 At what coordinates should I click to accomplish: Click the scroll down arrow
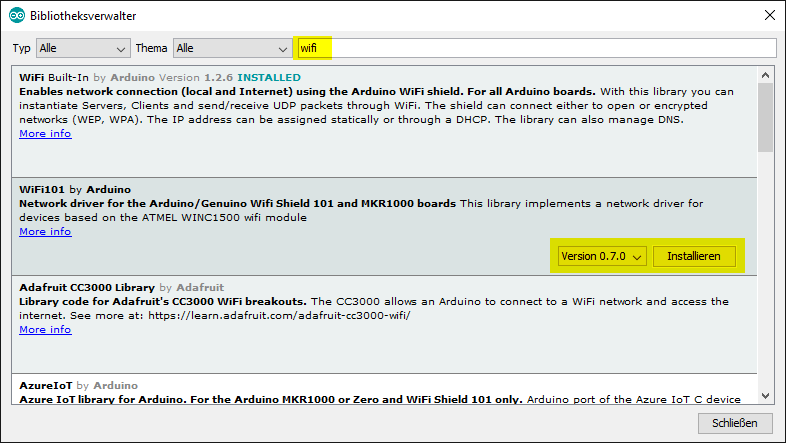pos(765,396)
